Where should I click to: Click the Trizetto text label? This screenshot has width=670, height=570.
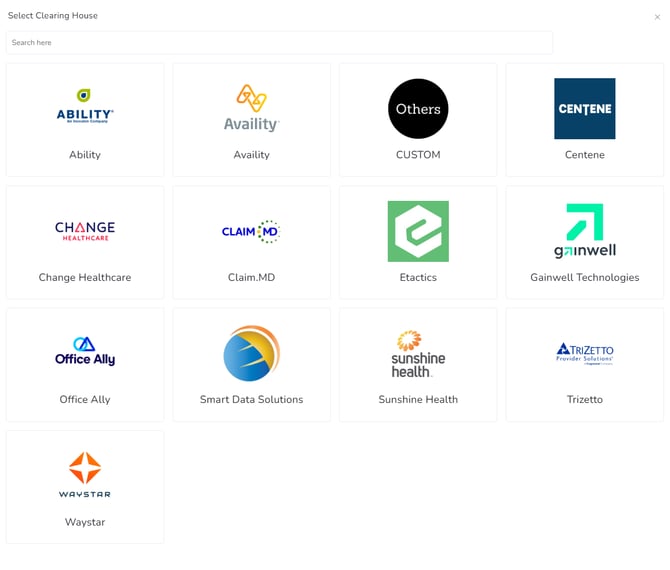pos(585,399)
